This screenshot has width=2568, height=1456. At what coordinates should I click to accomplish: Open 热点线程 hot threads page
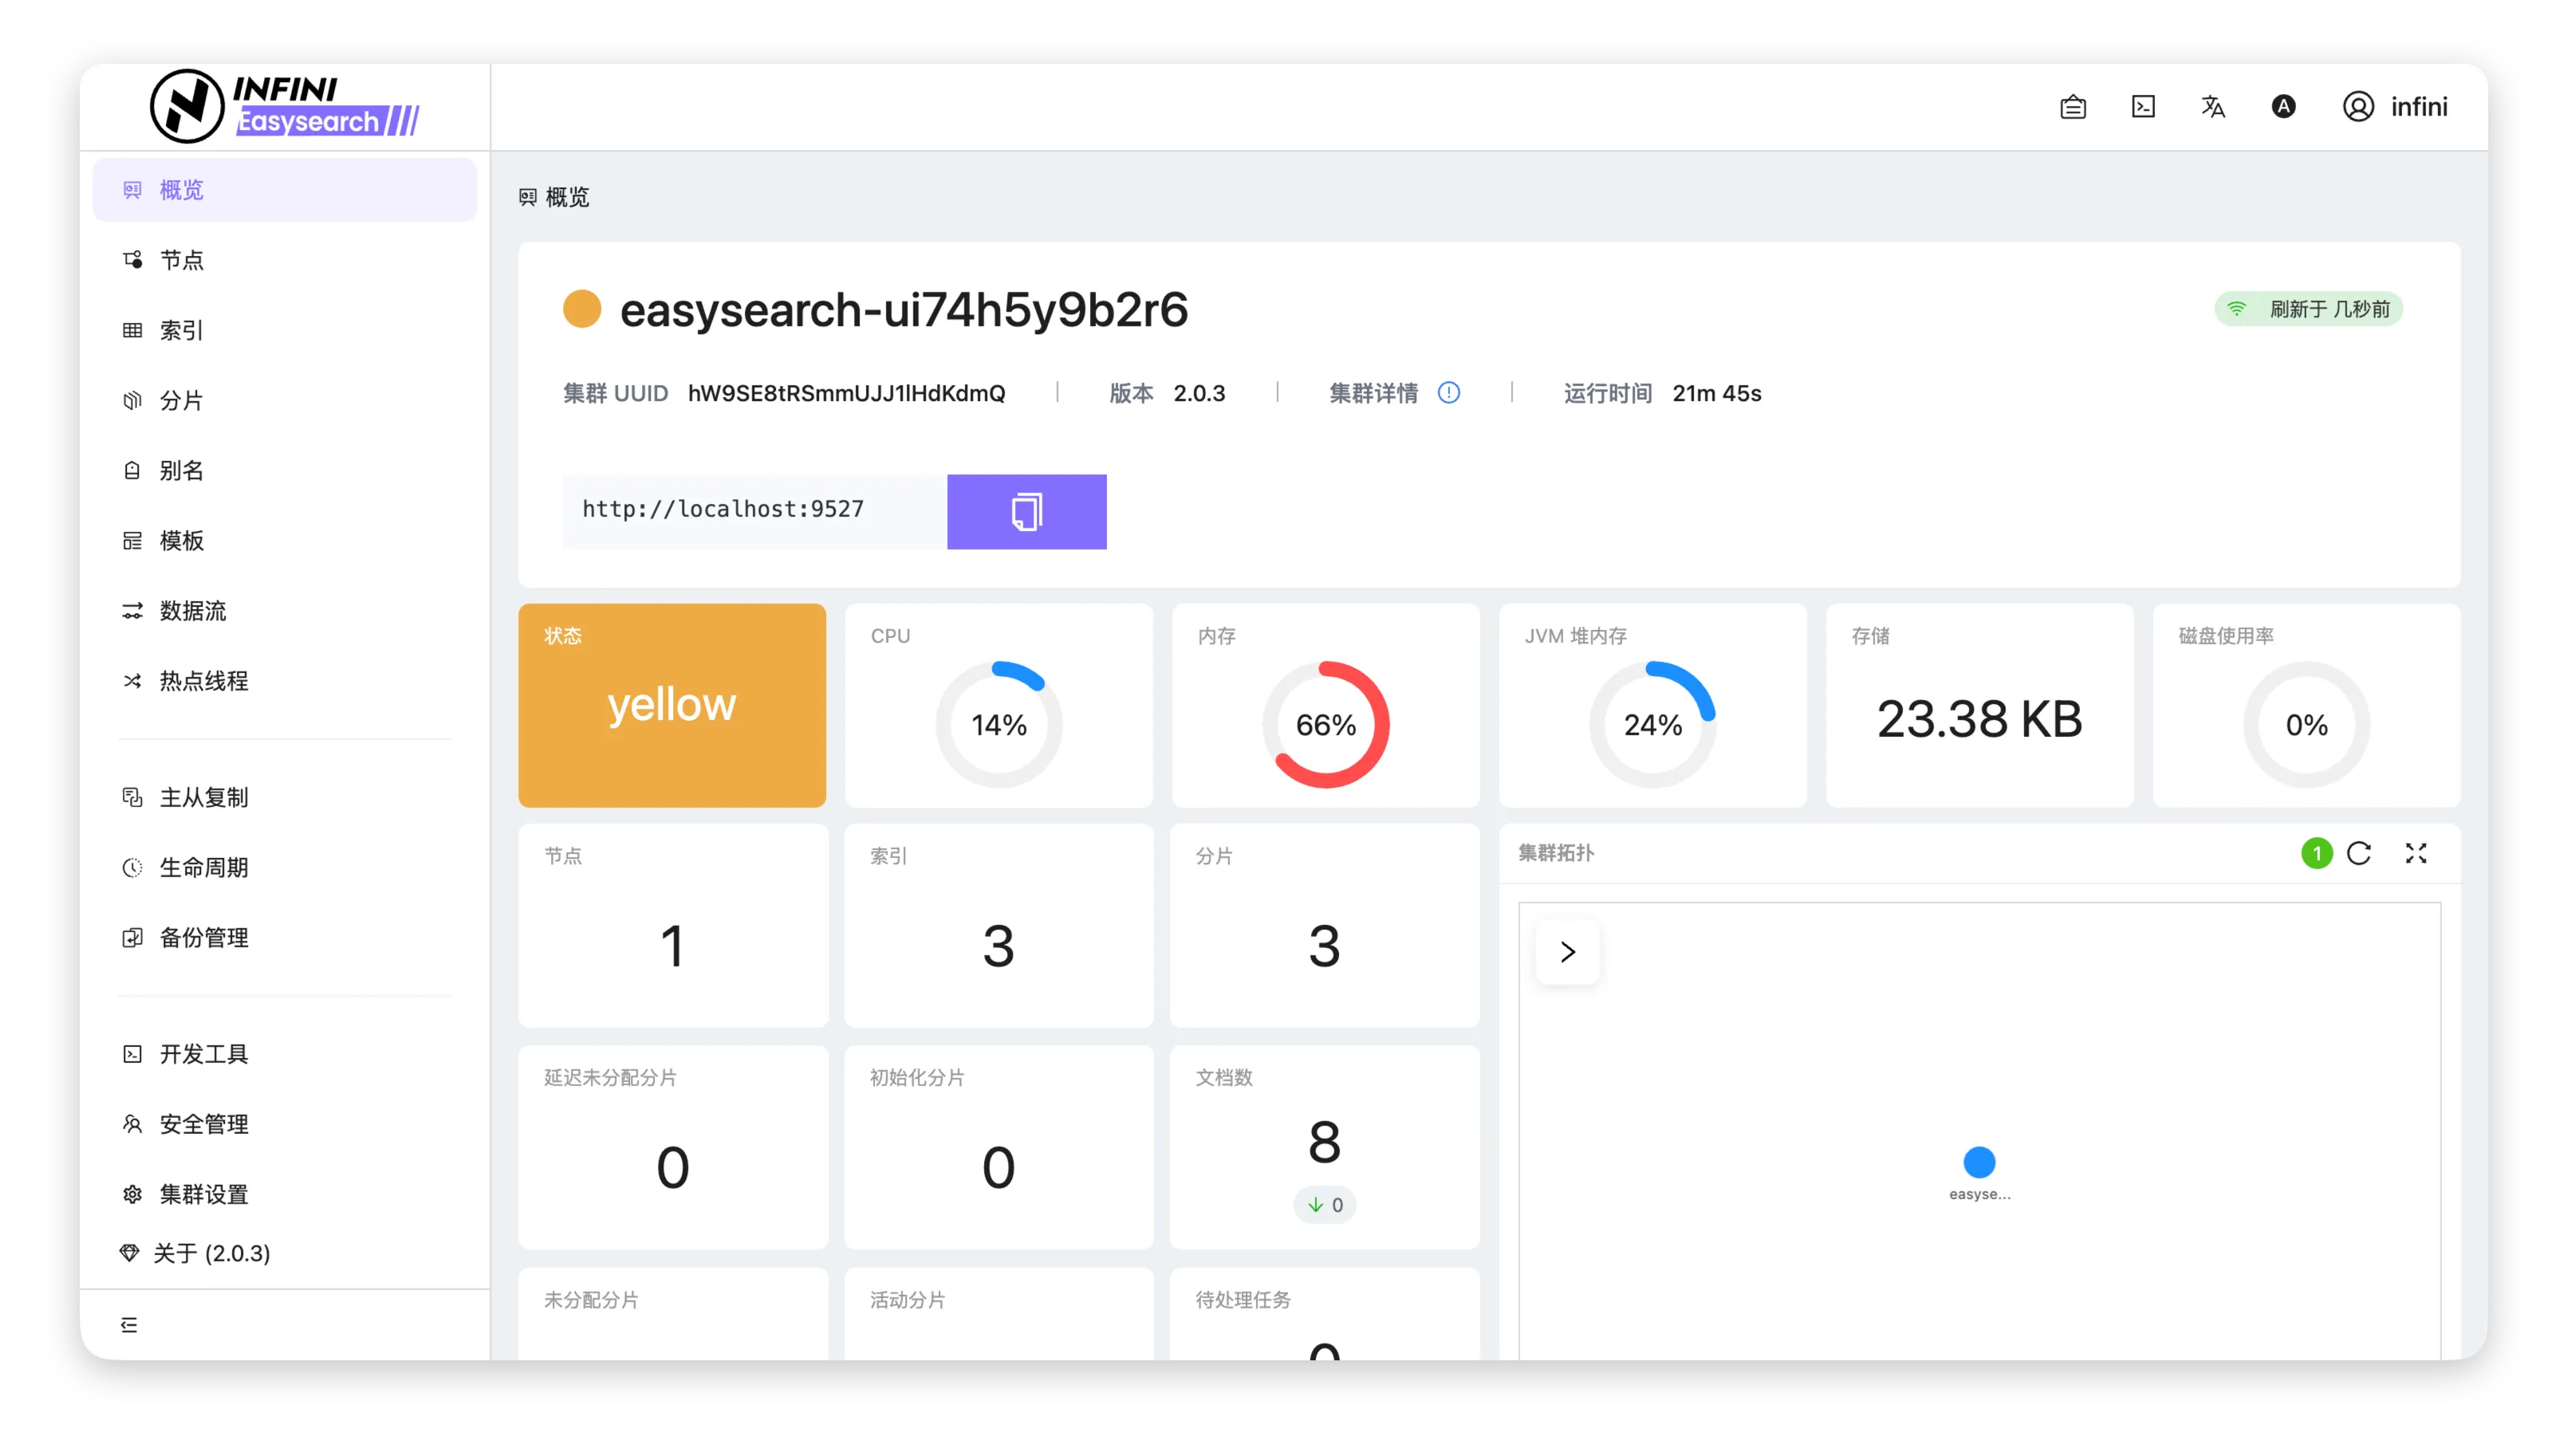[x=203, y=681]
